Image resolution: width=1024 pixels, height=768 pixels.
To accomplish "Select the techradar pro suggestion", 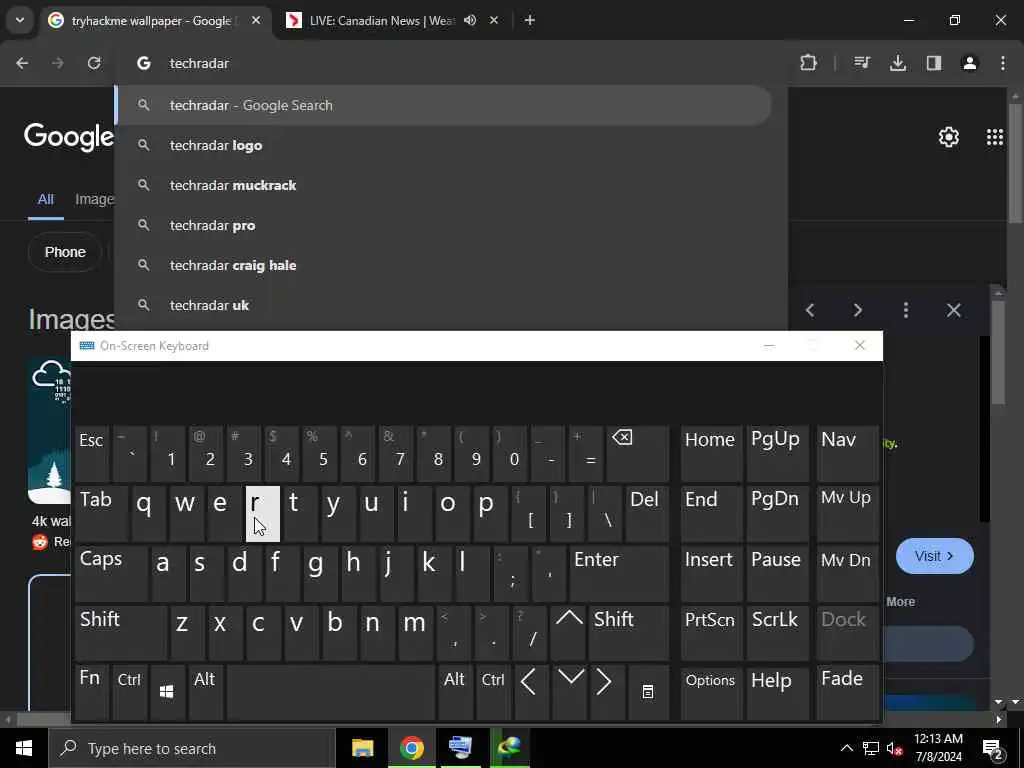I will [444, 225].
